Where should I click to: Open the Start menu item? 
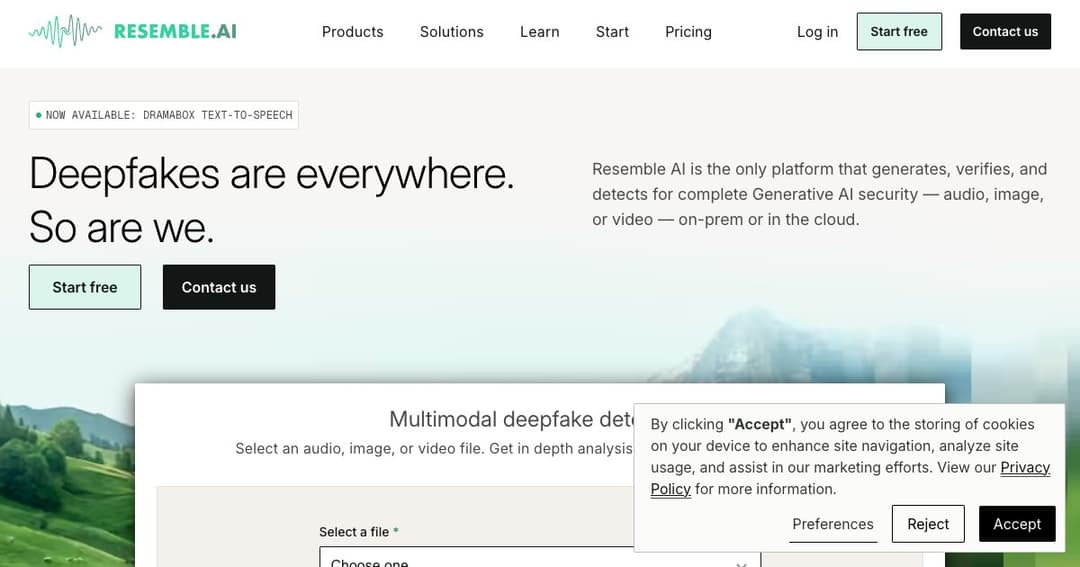[x=612, y=32]
